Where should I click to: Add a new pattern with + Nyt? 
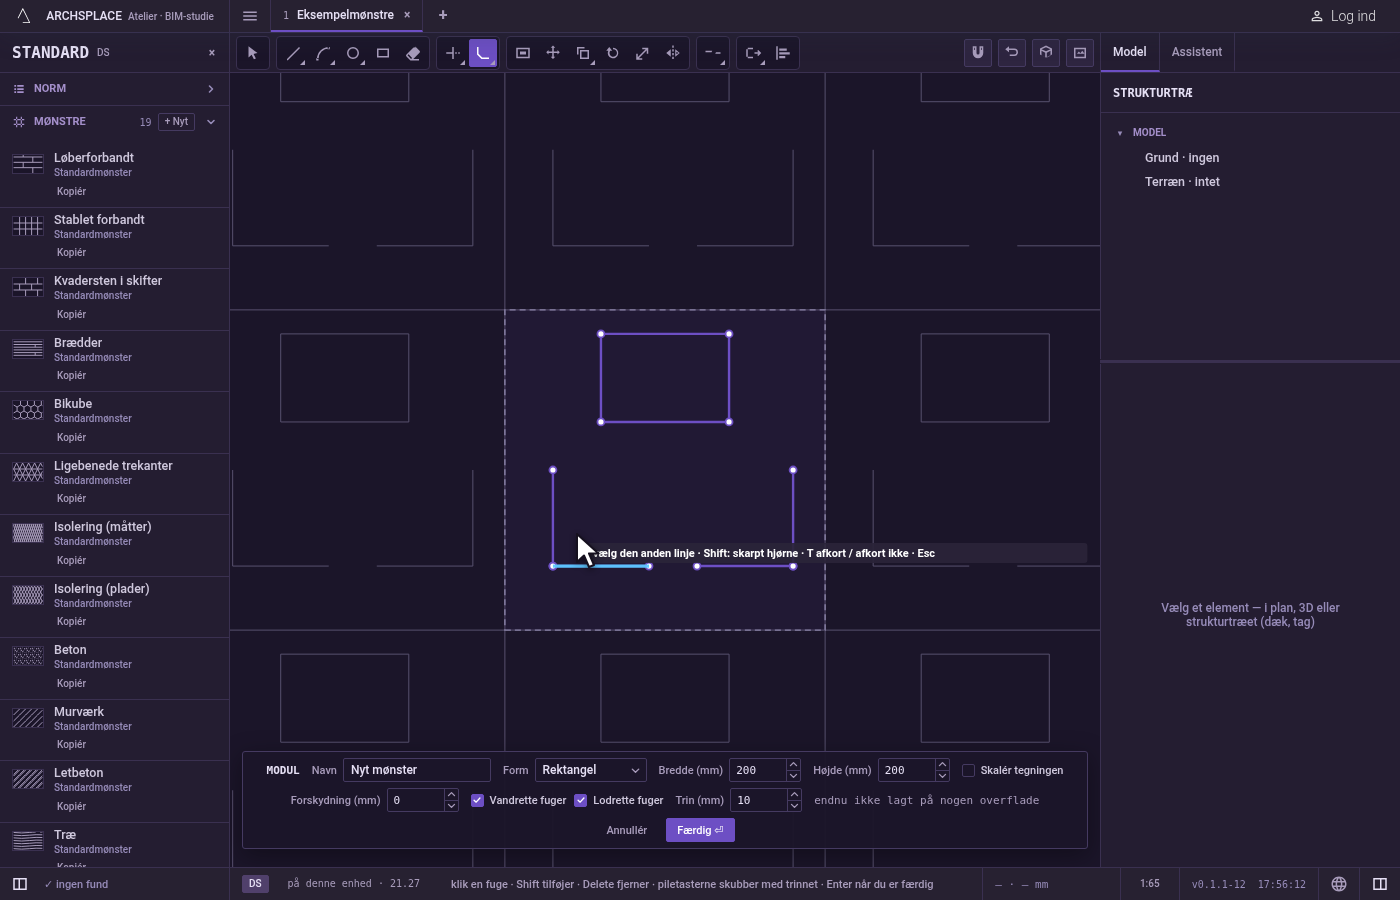(177, 122)
